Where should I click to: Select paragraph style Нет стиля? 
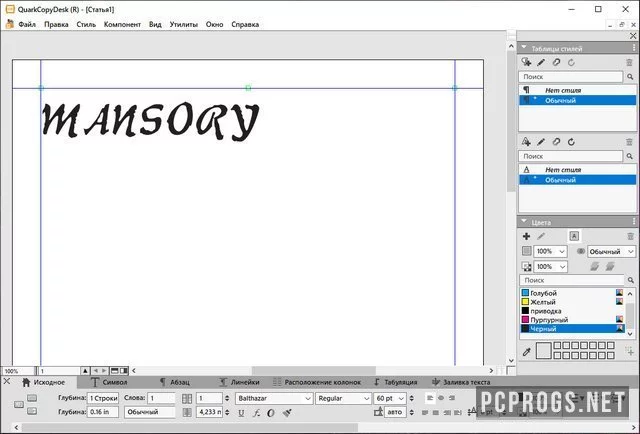click(x=578, y=90)
